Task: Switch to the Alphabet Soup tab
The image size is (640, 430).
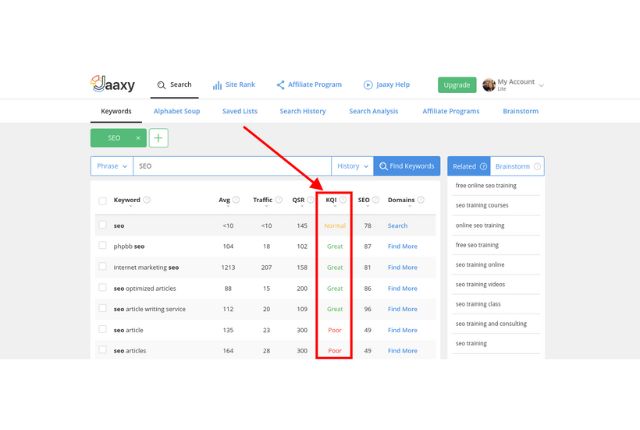Action: coord(177,111)
